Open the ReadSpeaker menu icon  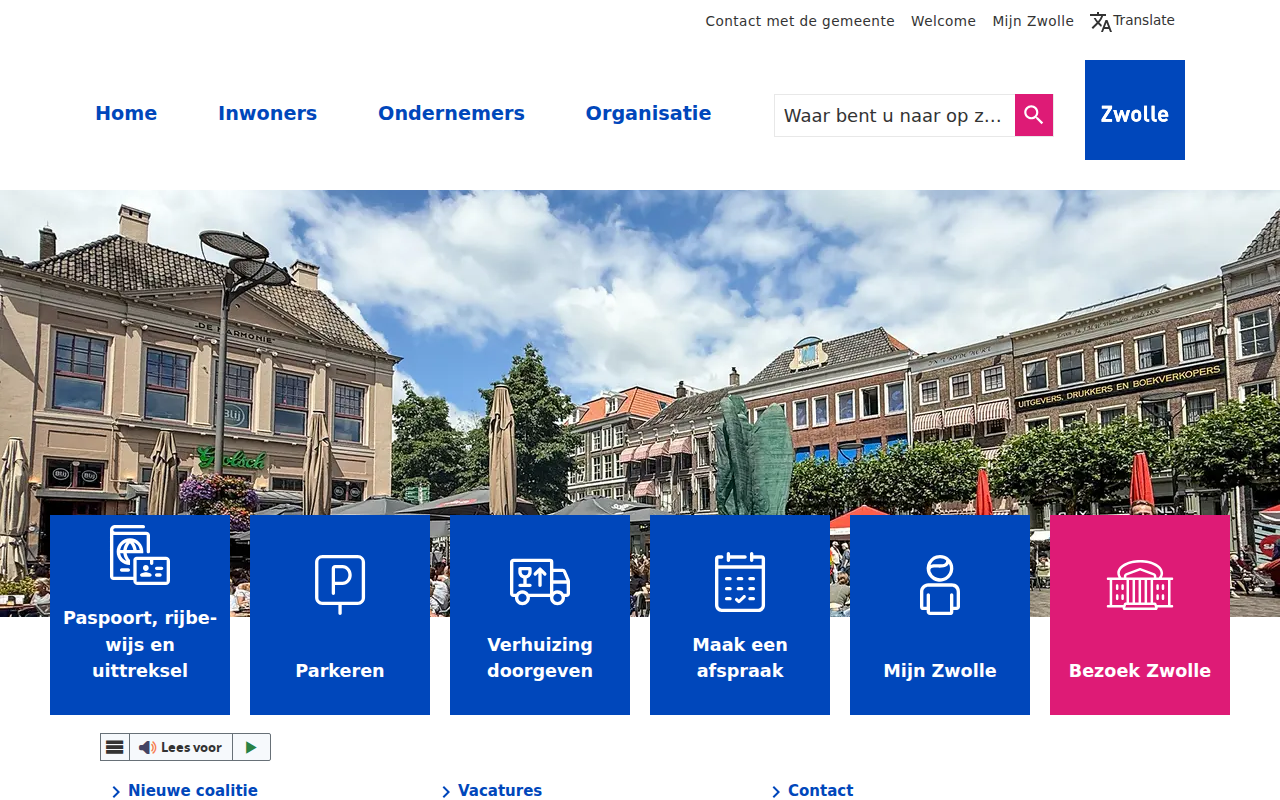pos(115,747)
